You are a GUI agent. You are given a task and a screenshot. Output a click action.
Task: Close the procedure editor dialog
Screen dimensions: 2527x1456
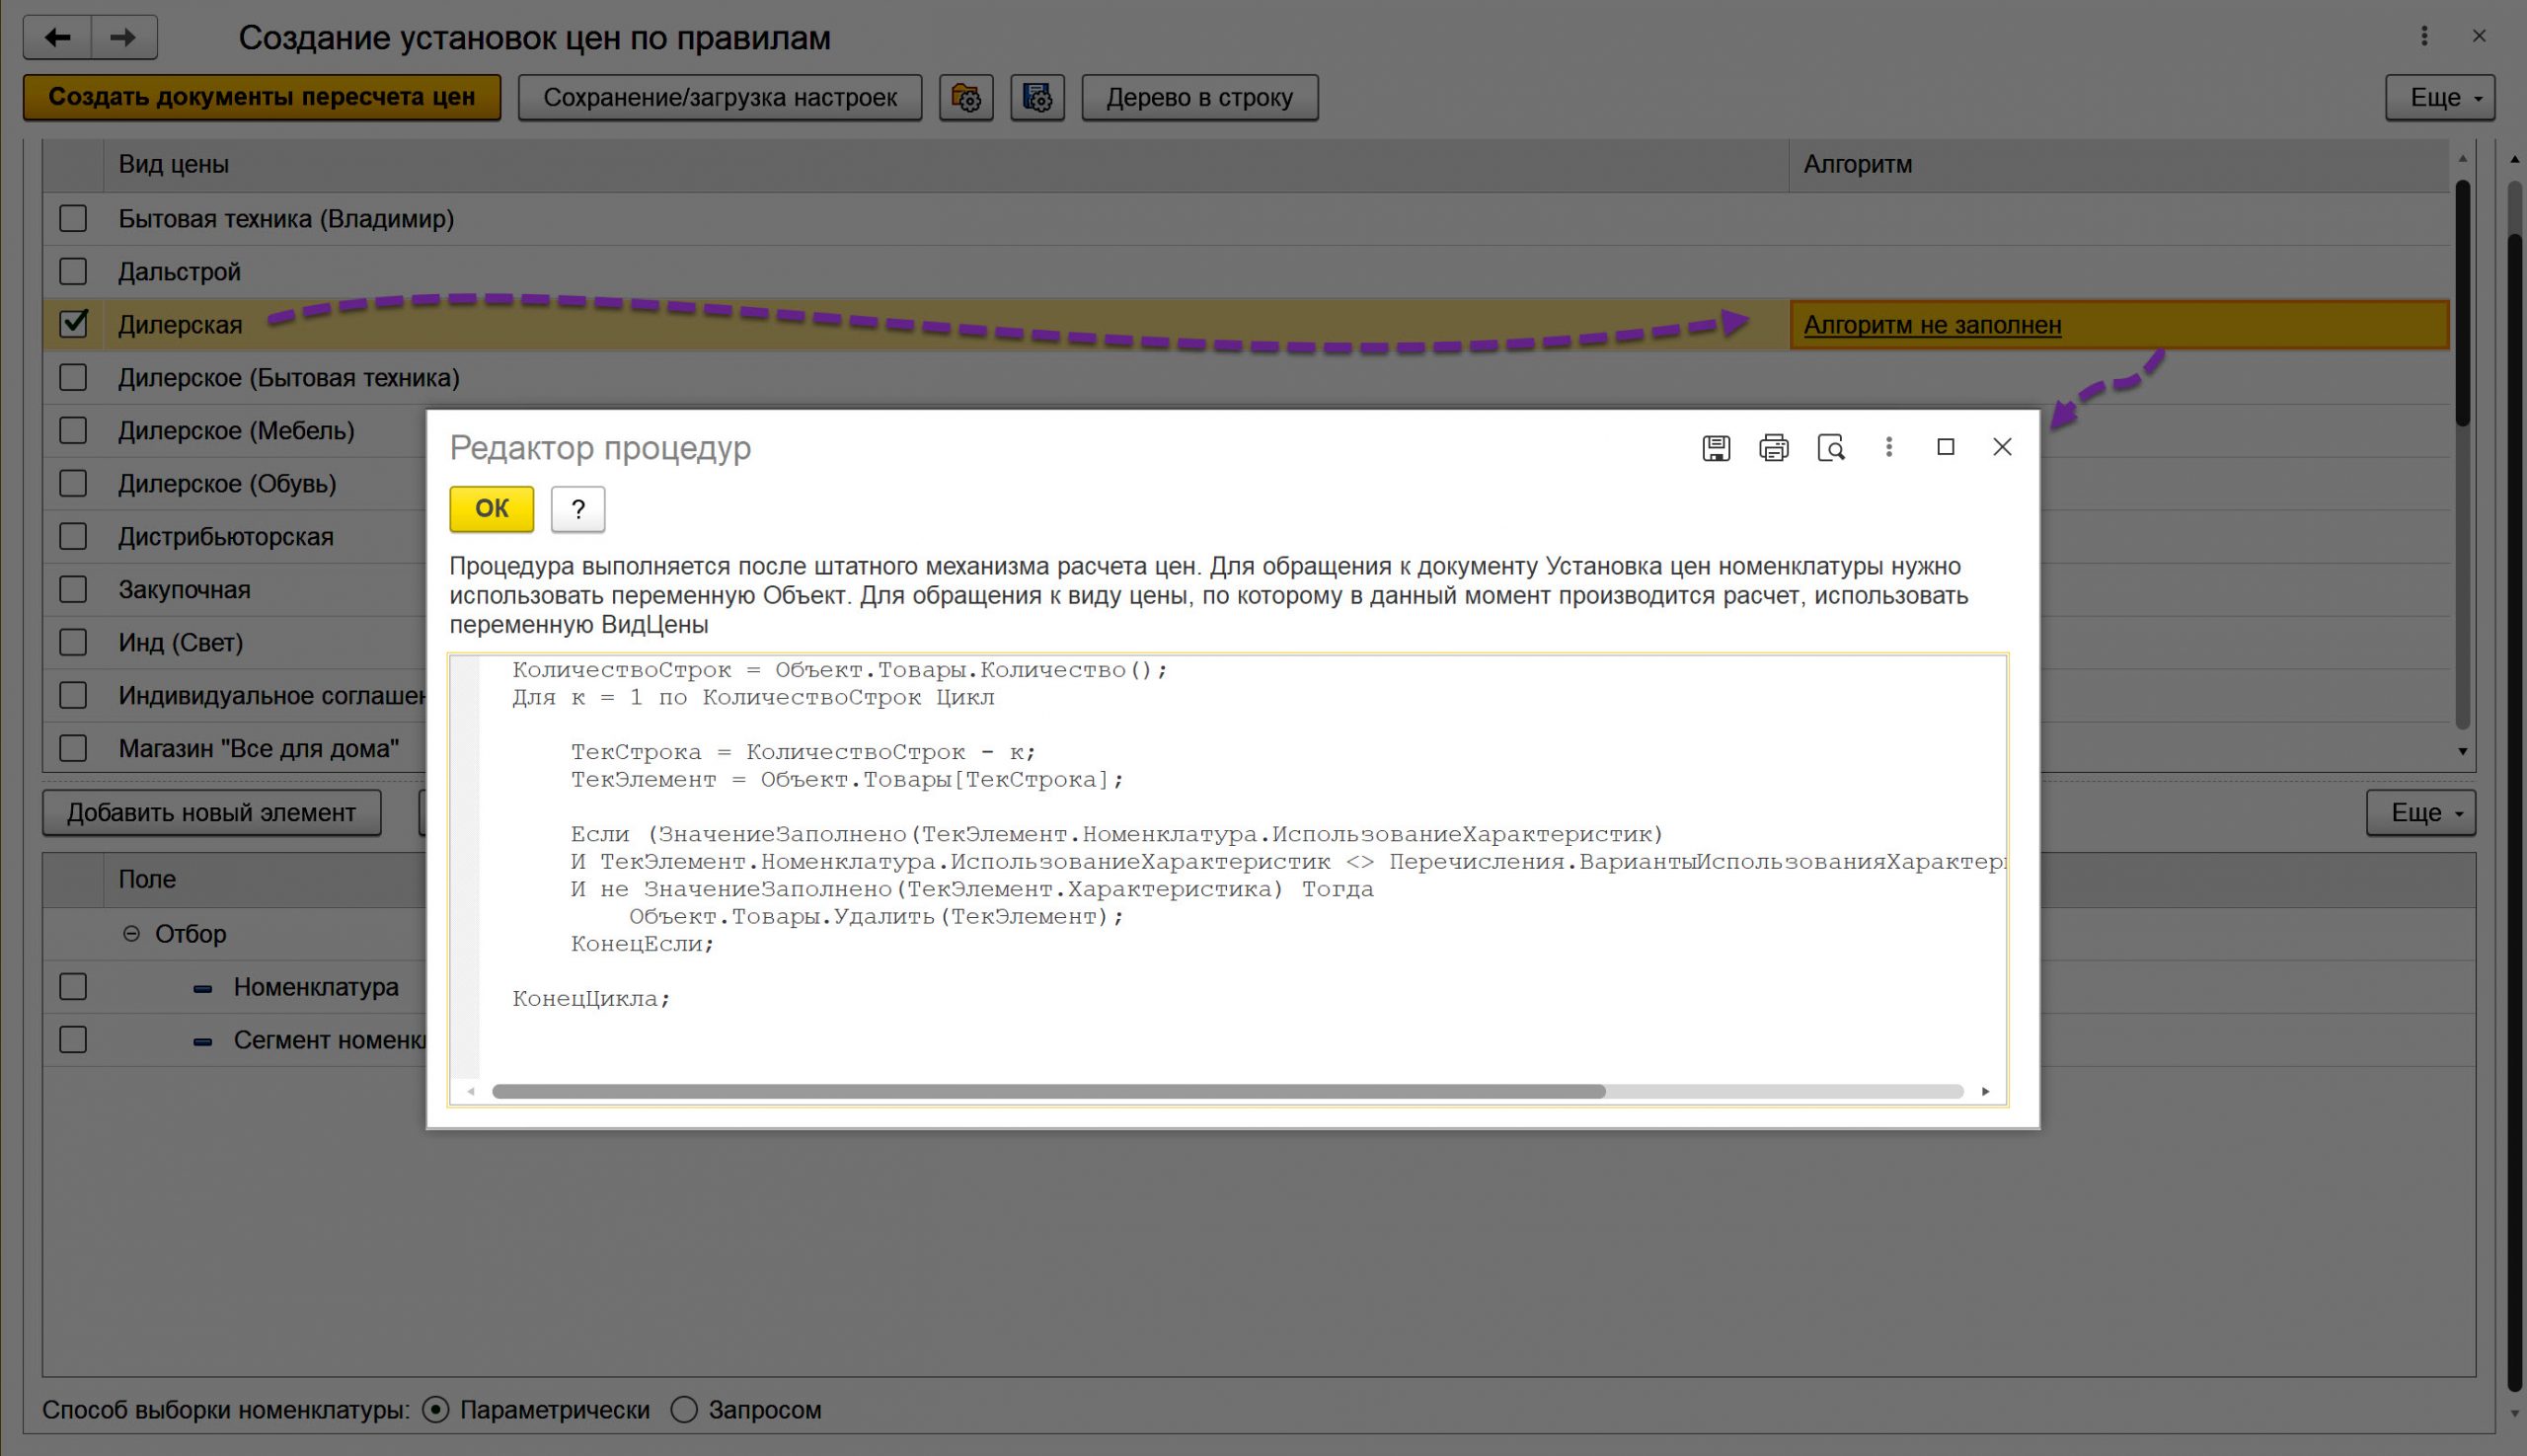(2002, 447)
